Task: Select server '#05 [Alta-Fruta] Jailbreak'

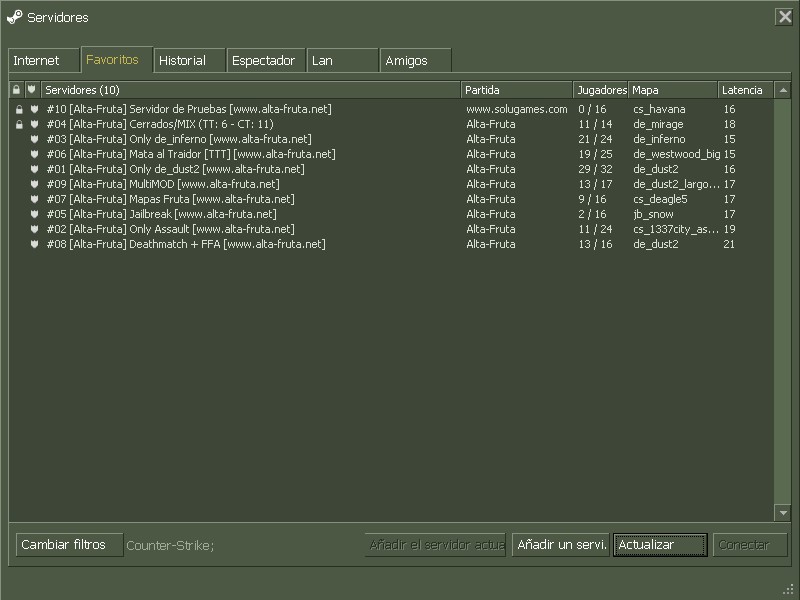Action: pos(391,214)
